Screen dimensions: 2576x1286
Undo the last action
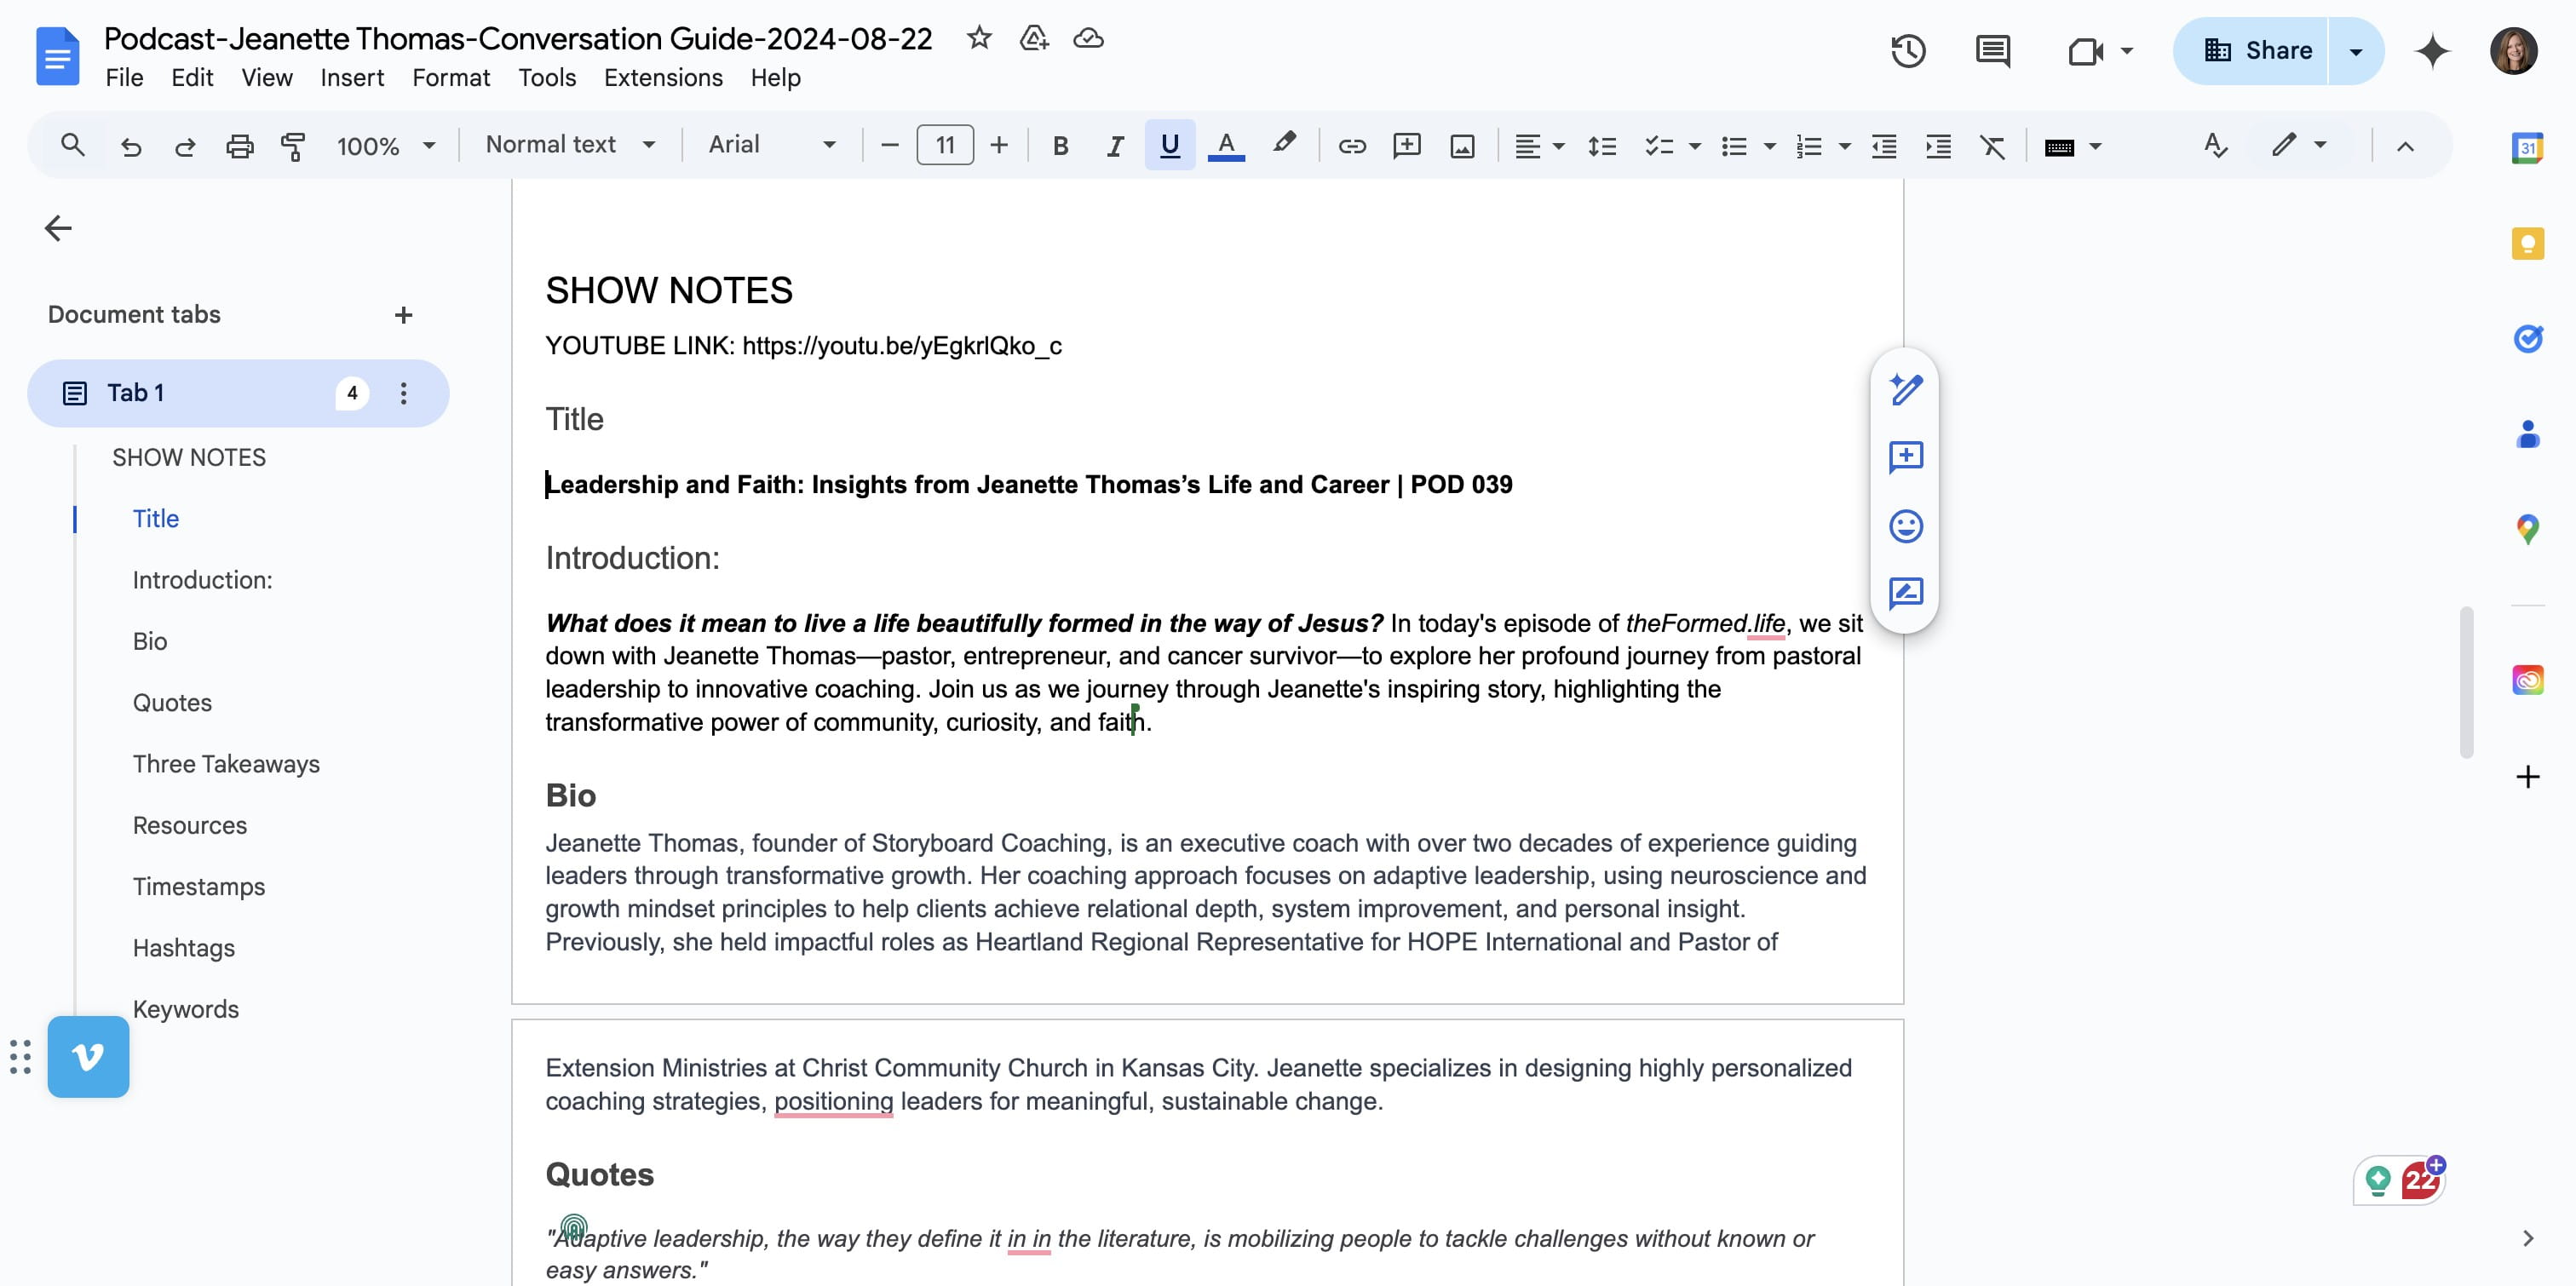point(131,146)
